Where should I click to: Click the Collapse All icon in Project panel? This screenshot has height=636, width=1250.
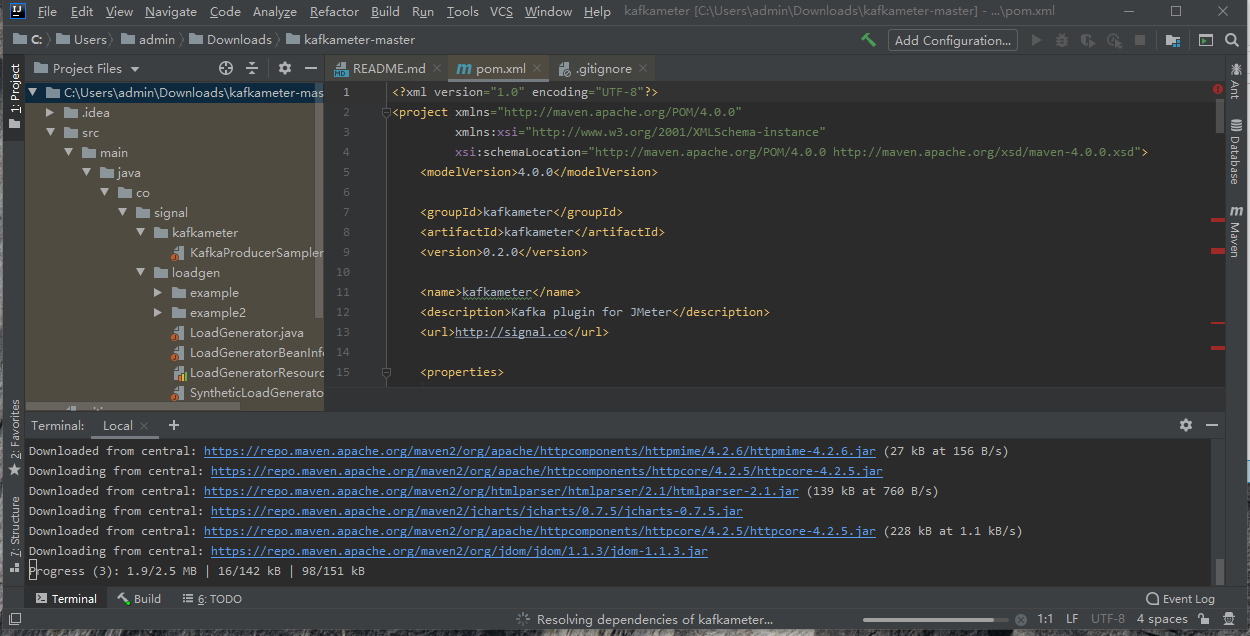pos(252,68)
